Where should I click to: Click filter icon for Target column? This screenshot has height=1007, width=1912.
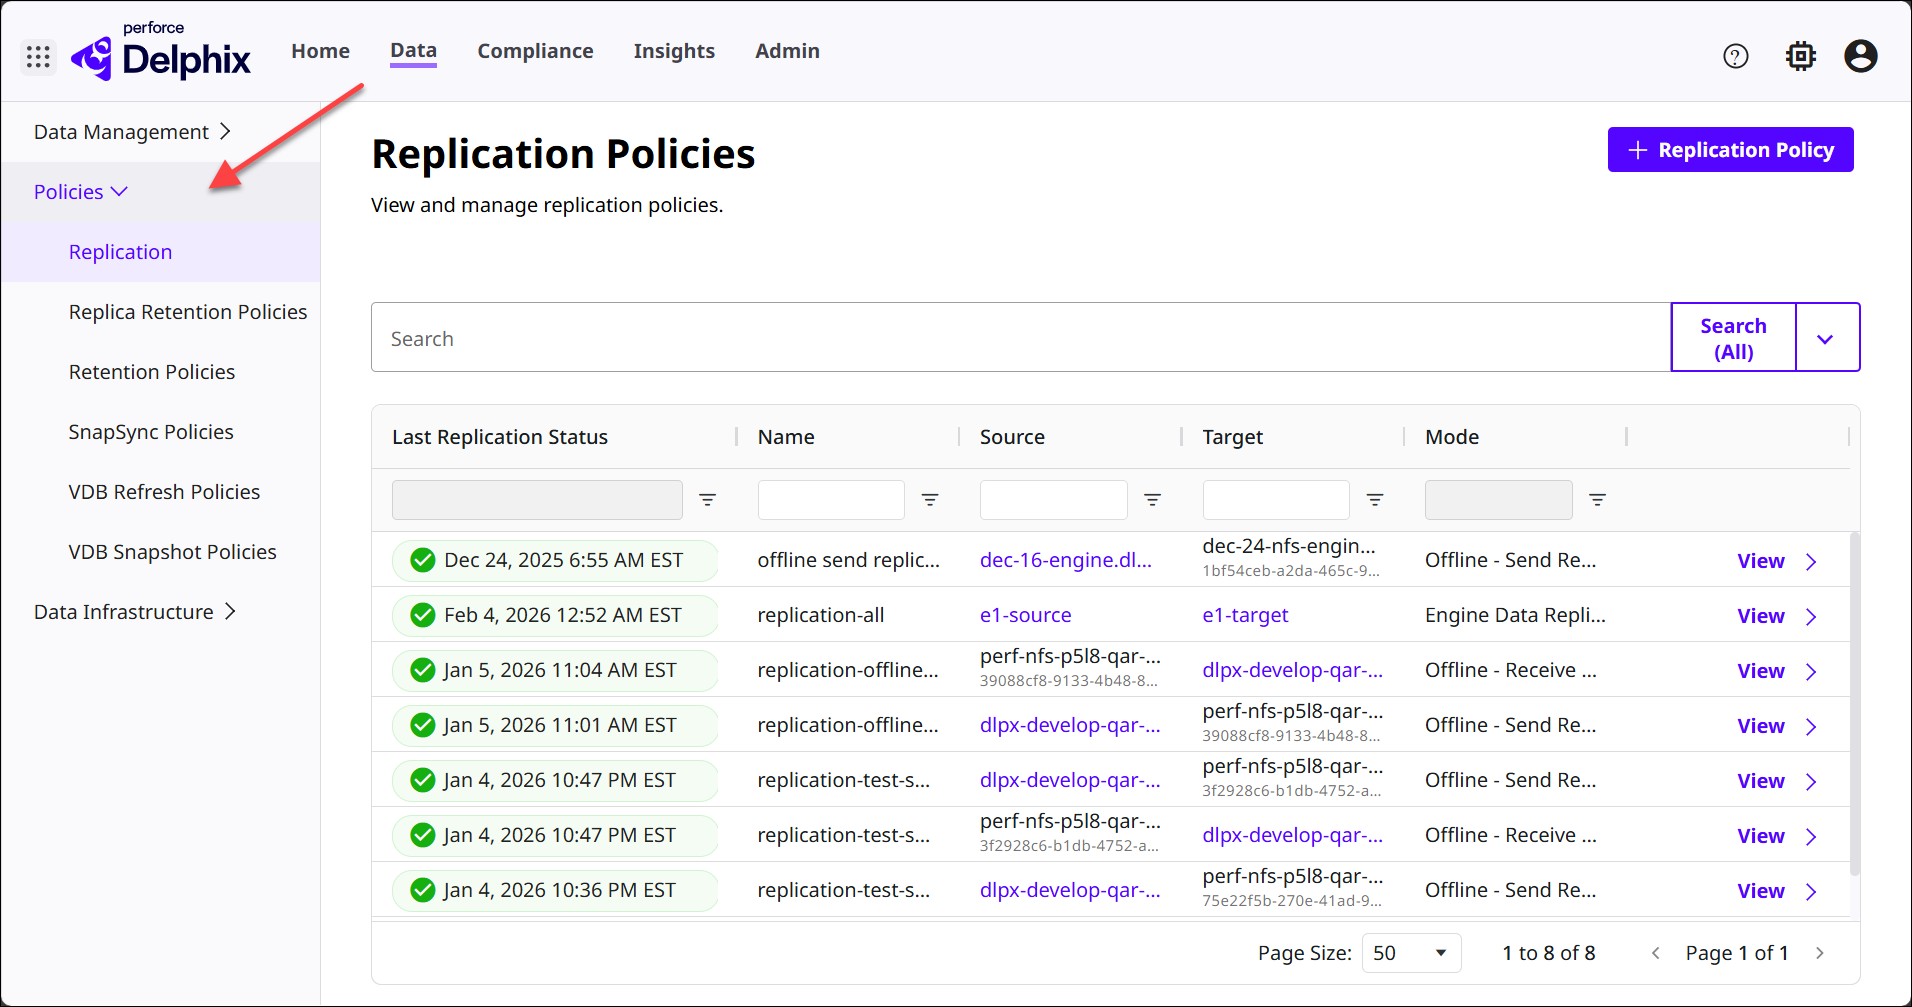(x=1375, y=500)
